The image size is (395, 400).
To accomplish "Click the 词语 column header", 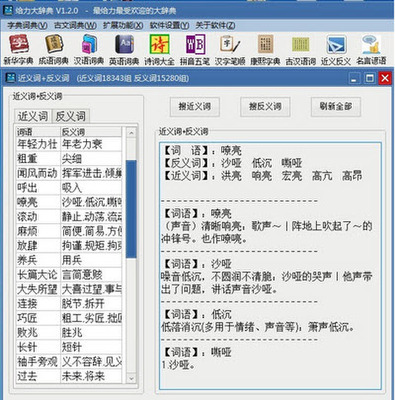I will (x=38, y=132).
